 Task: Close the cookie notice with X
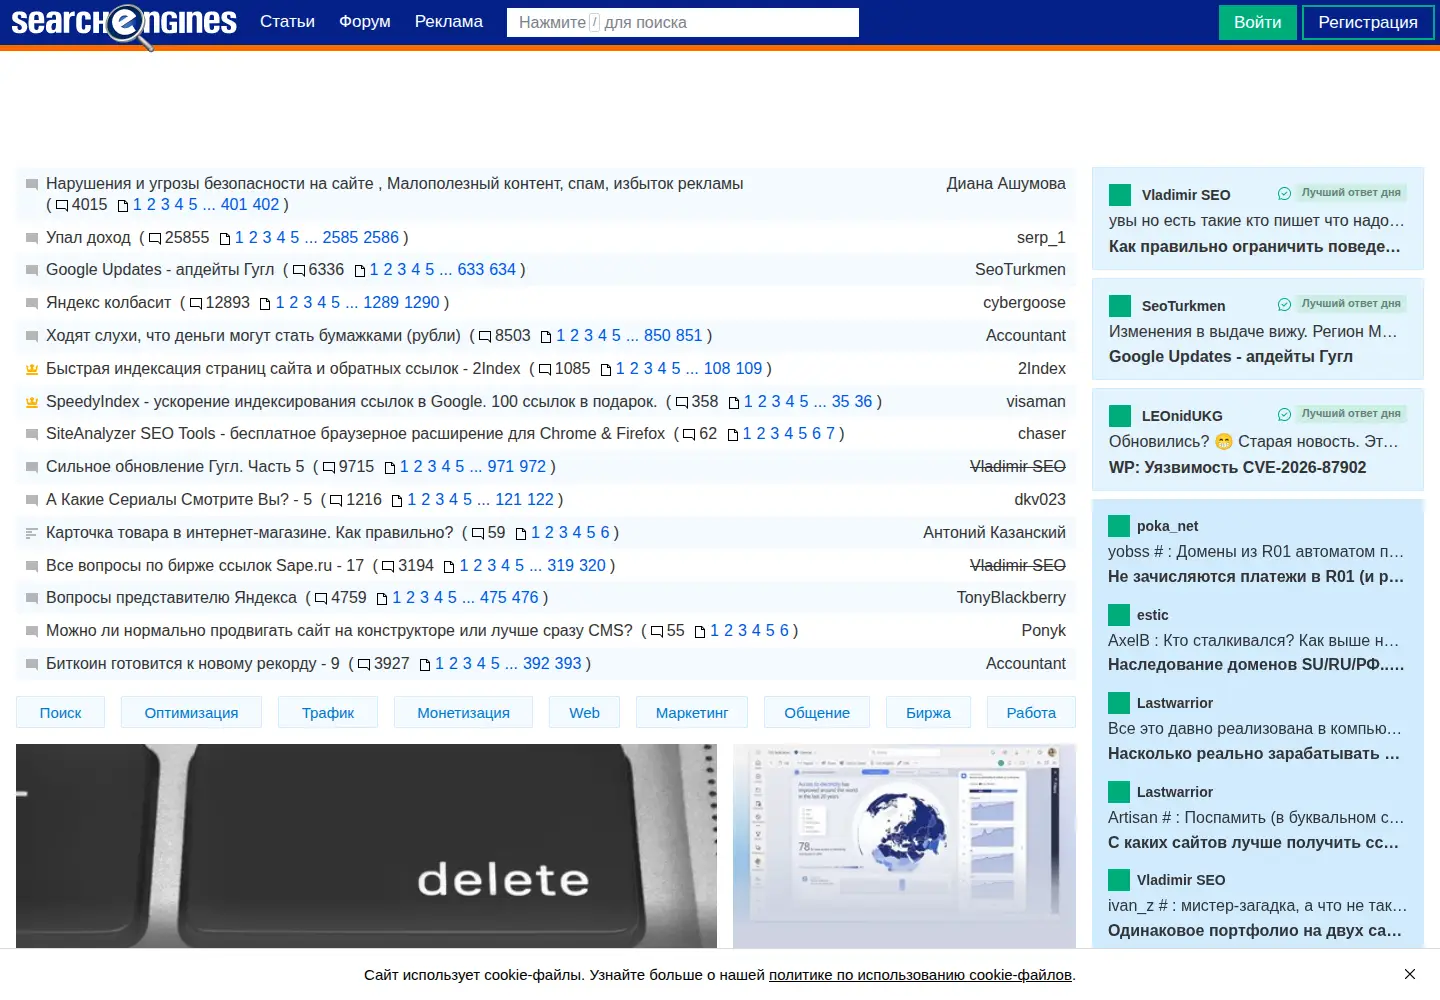point(1409,974)
